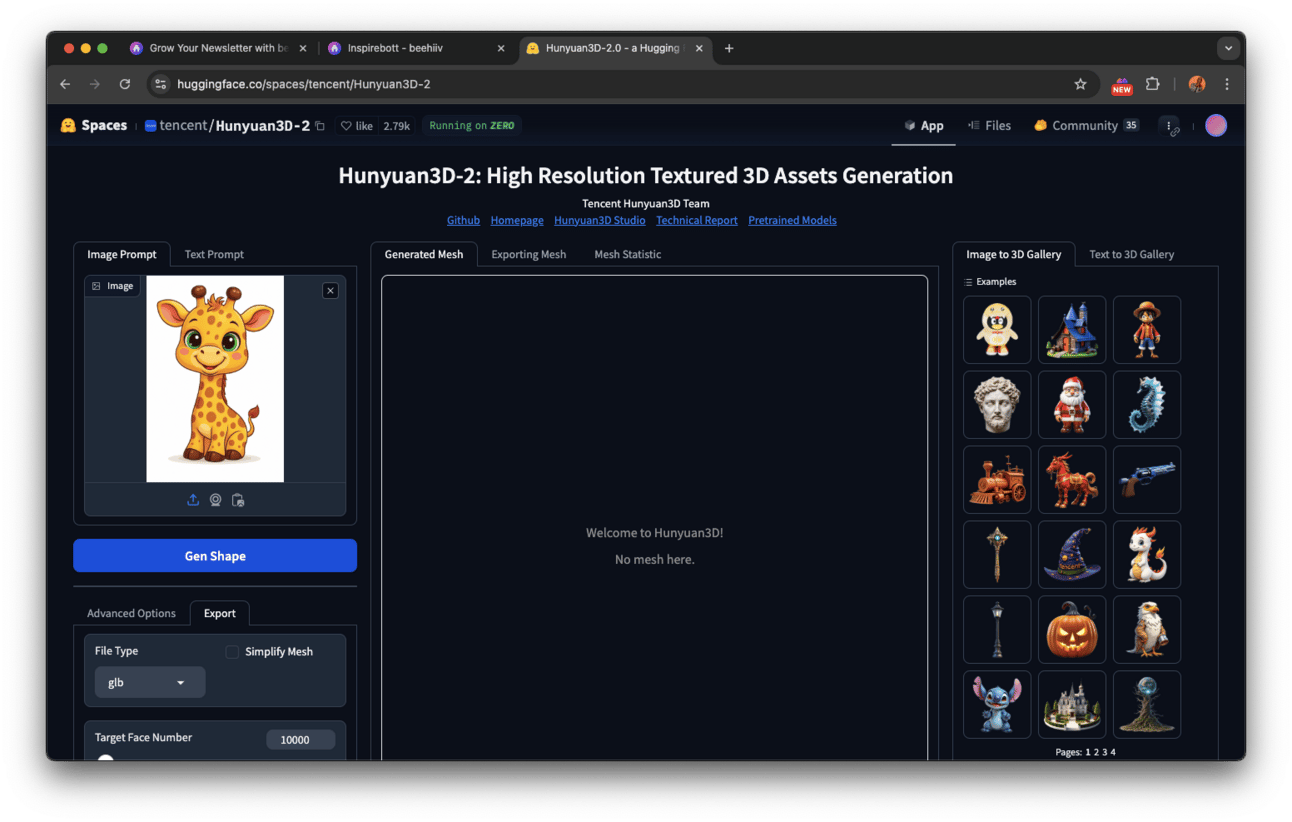
Task: Select the Export tab
Action: click(x=220, y=613)
